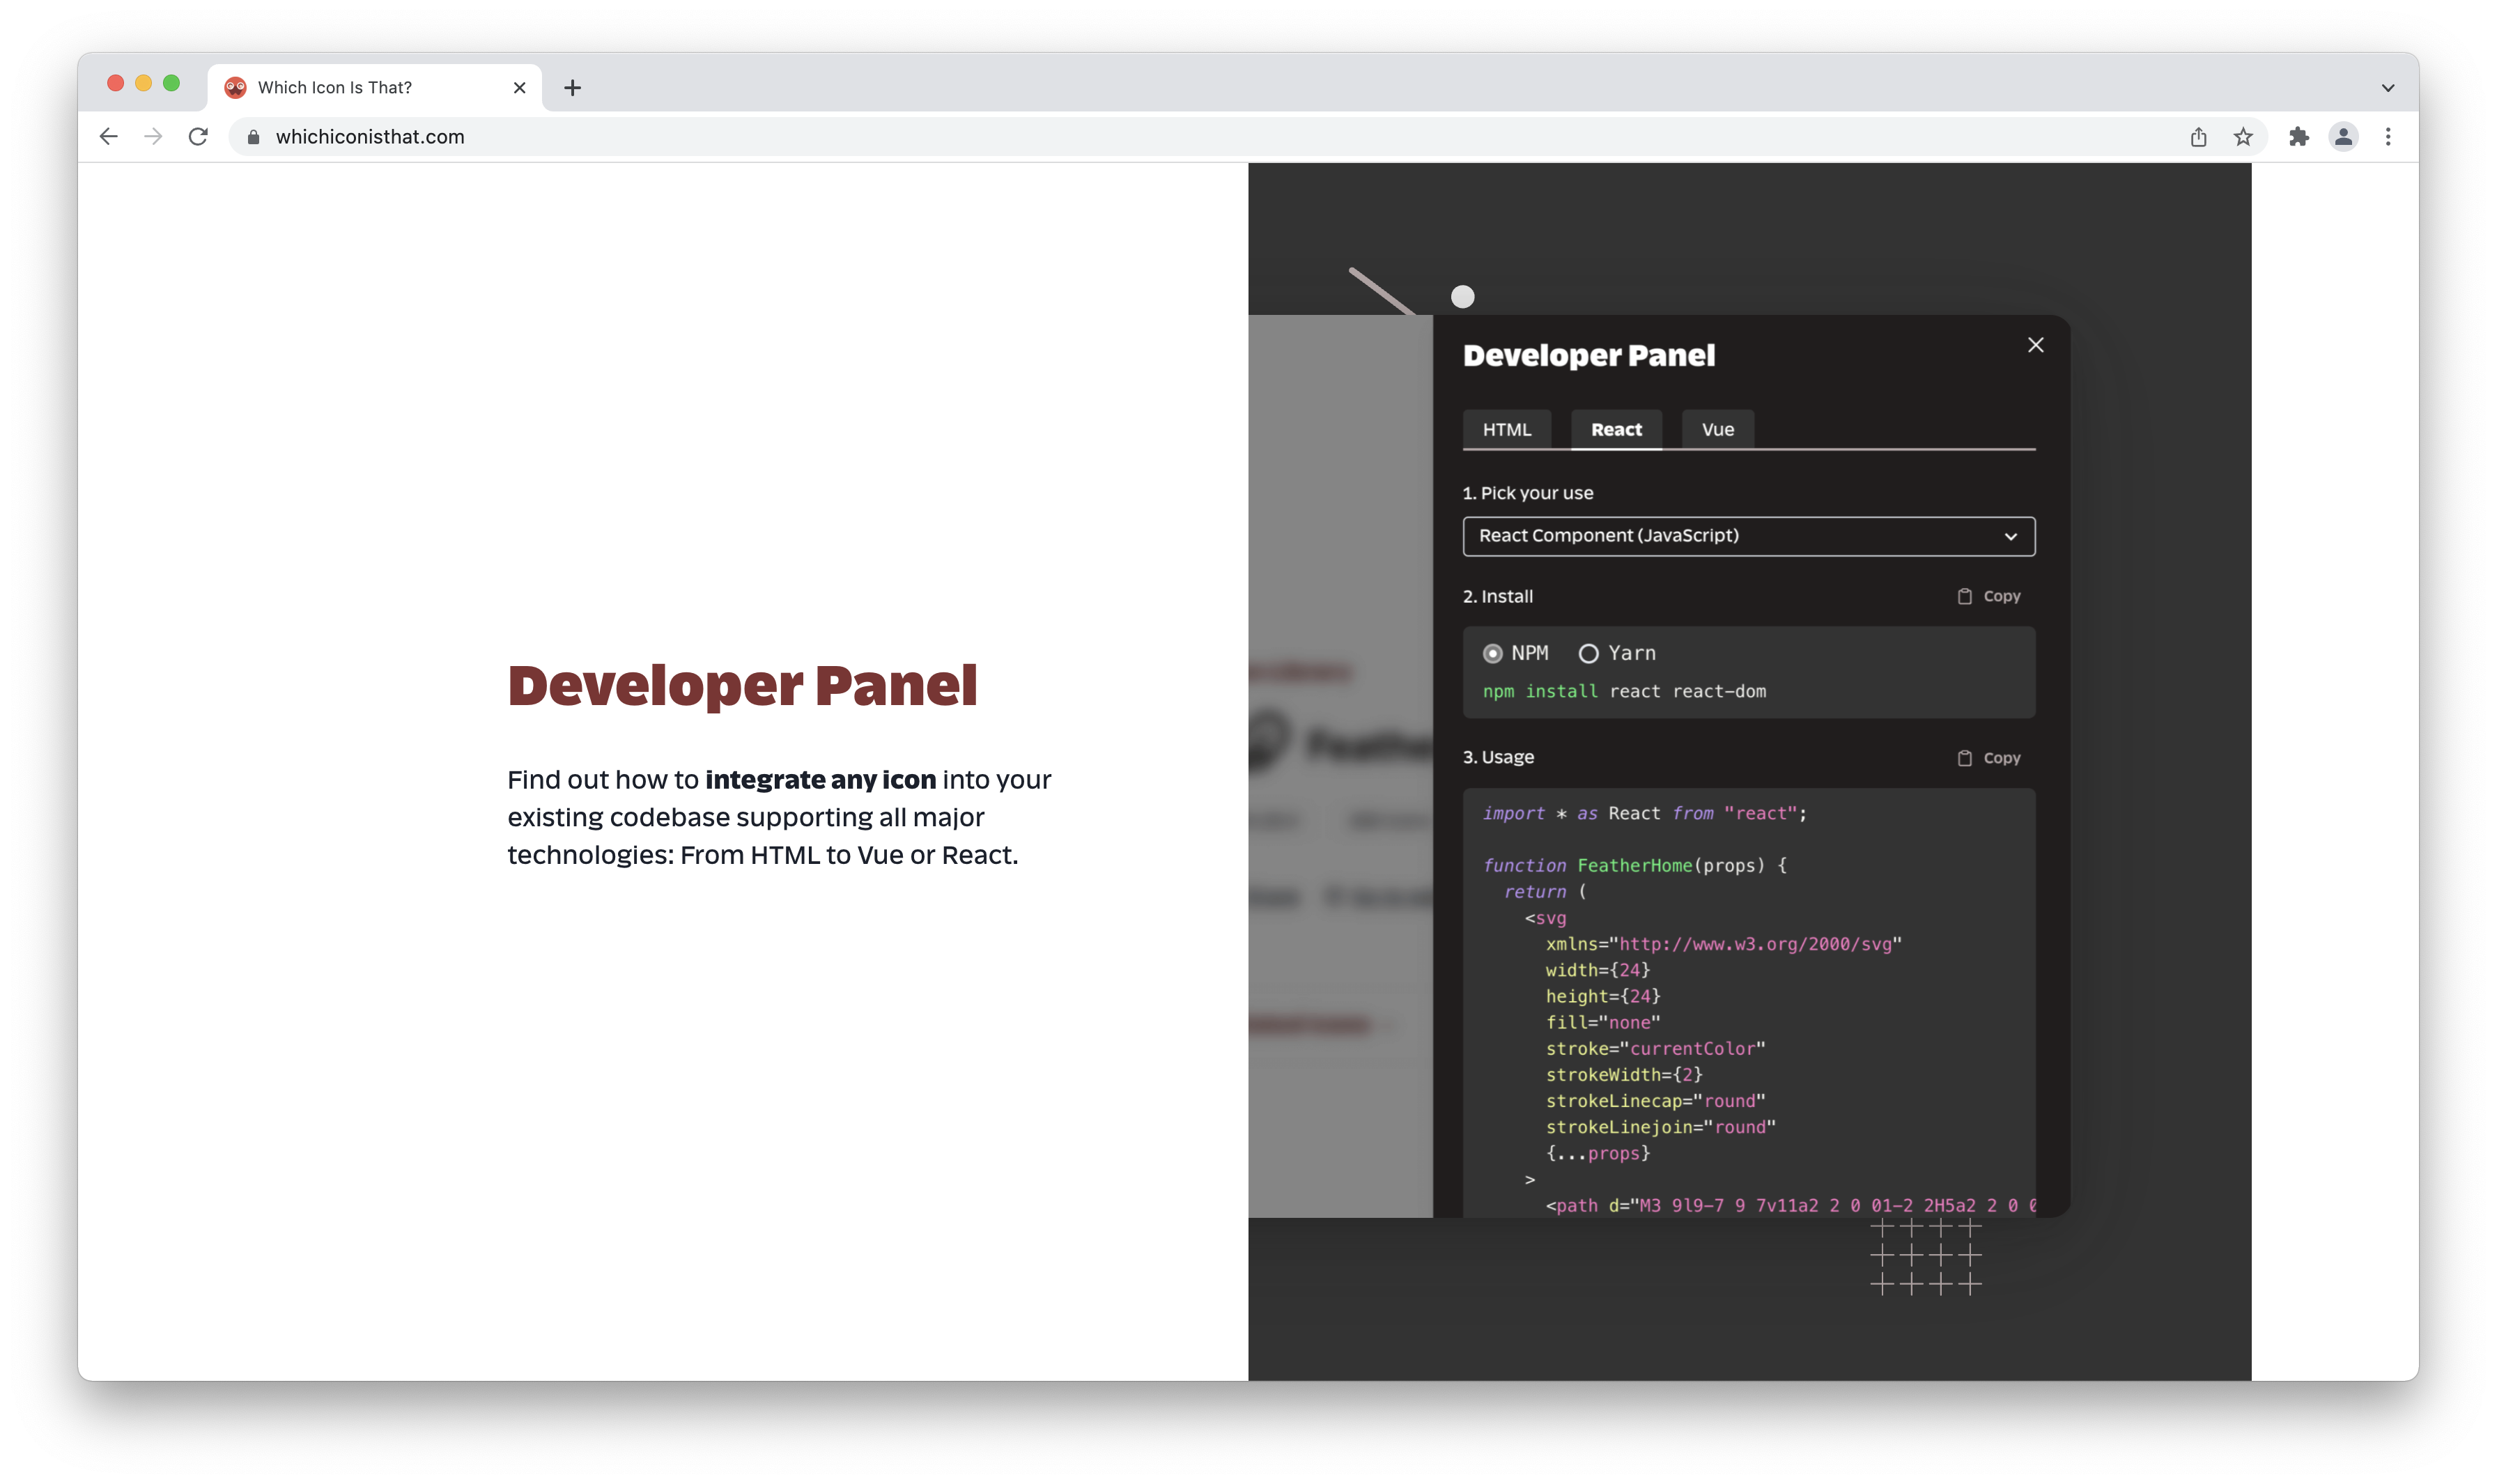Open the React Component (JavaScript) dropdown
The image size is (2497, 1484).
click(x=1748, y=536)
